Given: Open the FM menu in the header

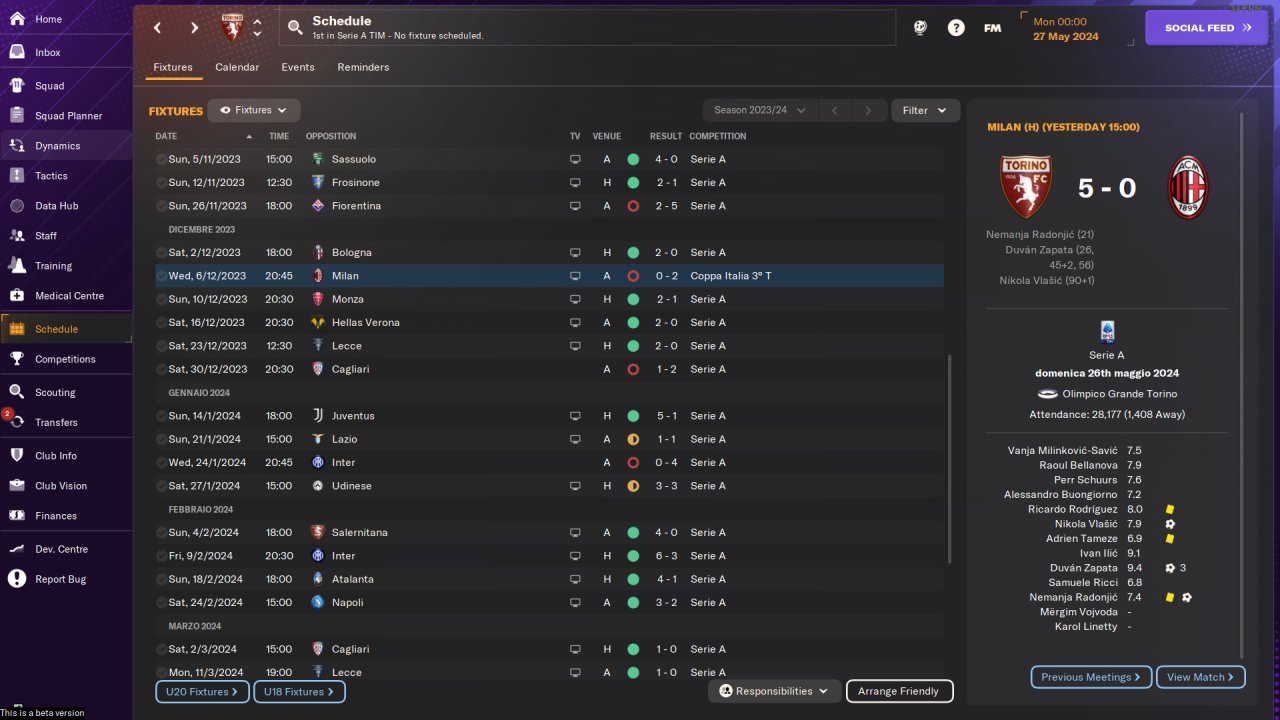Looking at the screenshot, I should [x=992, y=28].
